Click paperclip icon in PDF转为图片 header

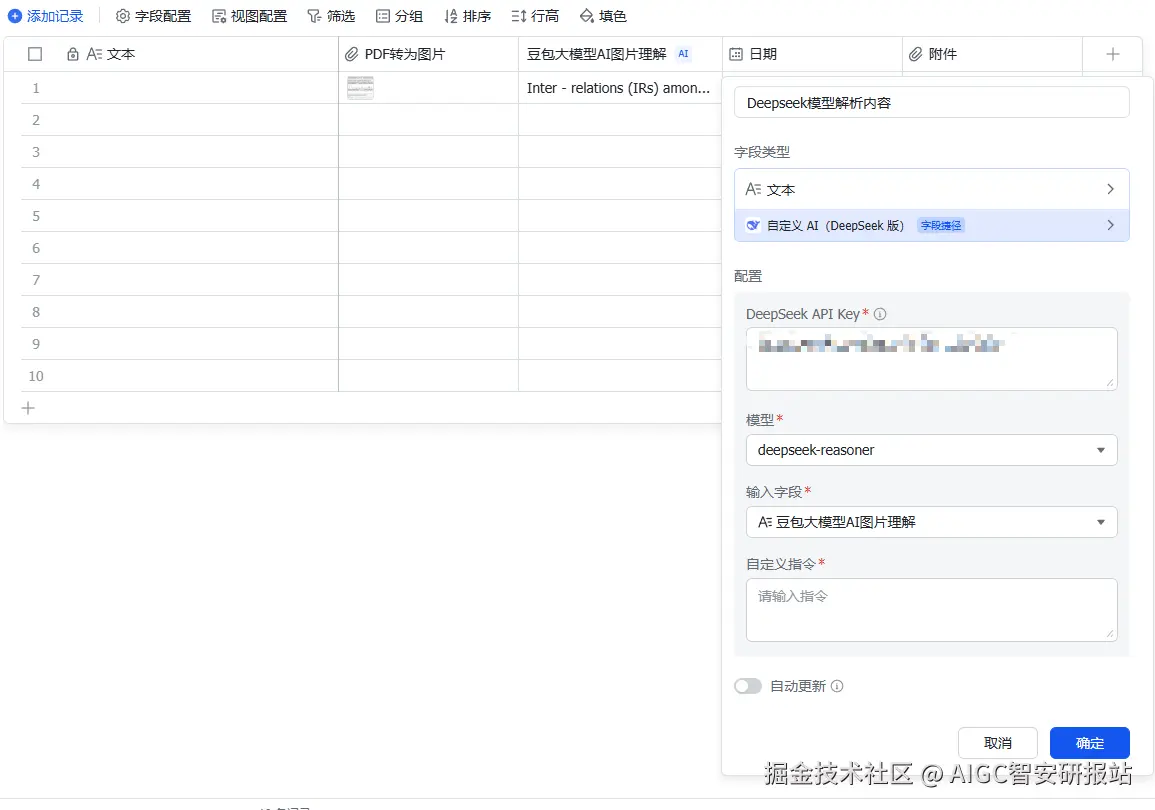click(x=352, y=54)
